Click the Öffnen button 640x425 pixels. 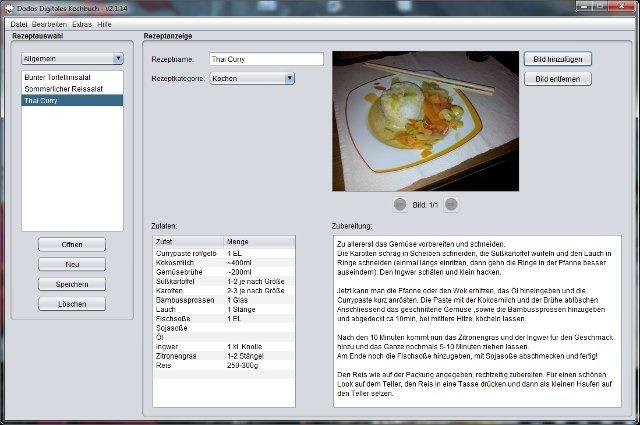[x=72, y=244]
